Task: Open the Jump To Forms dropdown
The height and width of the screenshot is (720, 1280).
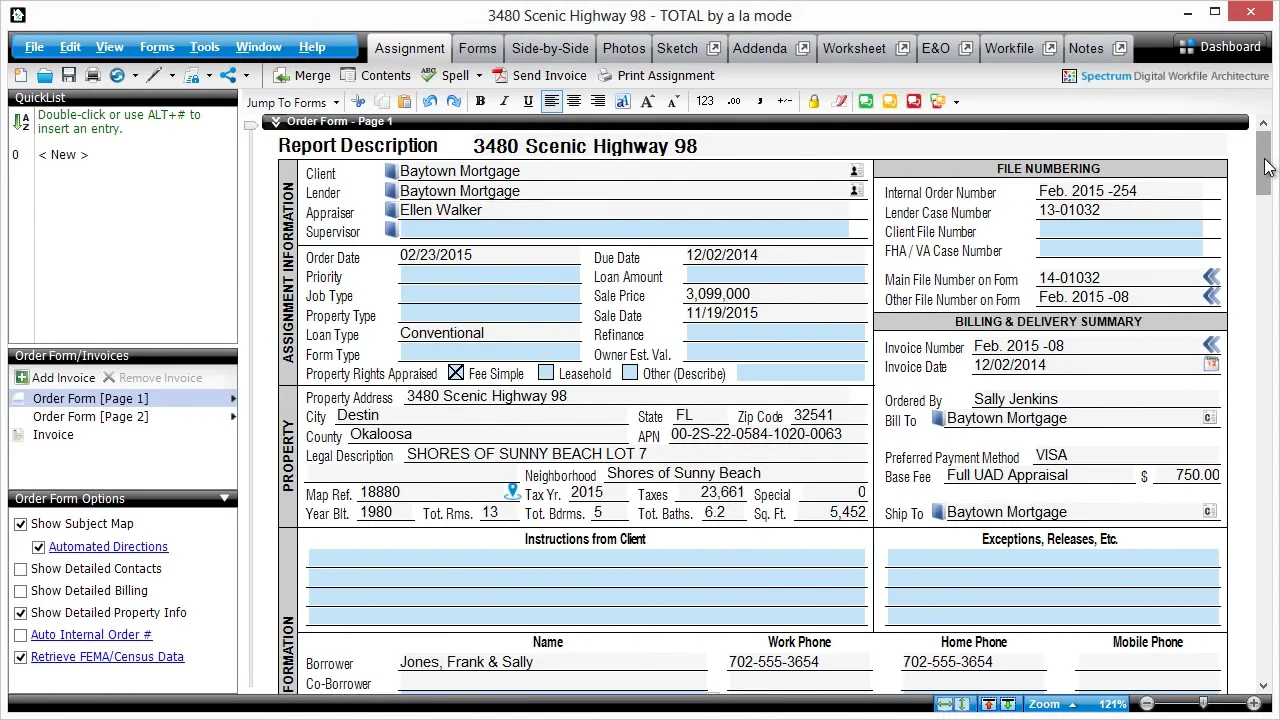Action: point(293,102)
